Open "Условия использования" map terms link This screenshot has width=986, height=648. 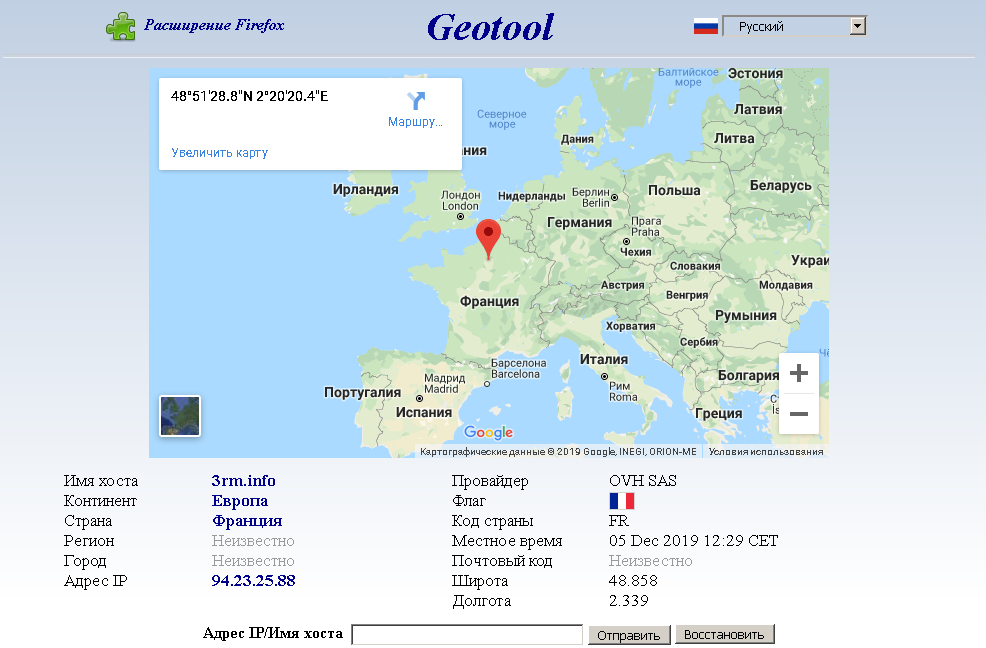(x=765, y=452)
